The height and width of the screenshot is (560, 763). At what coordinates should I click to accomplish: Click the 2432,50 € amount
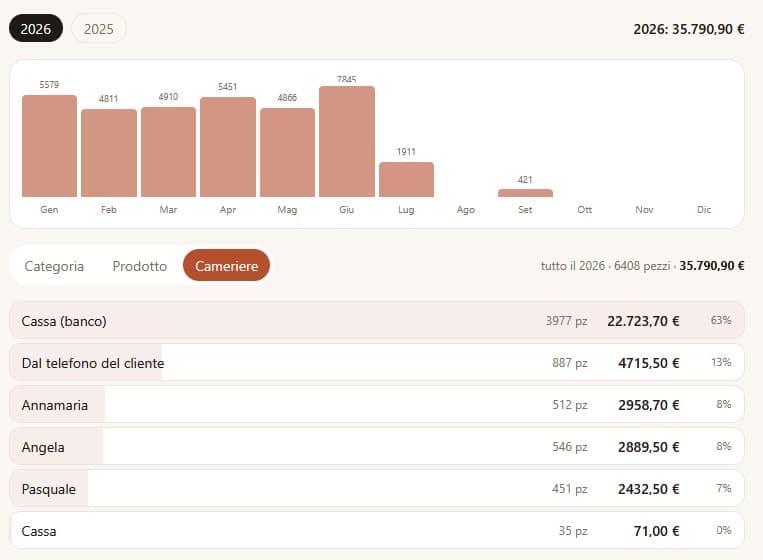(x=649, y=489)
